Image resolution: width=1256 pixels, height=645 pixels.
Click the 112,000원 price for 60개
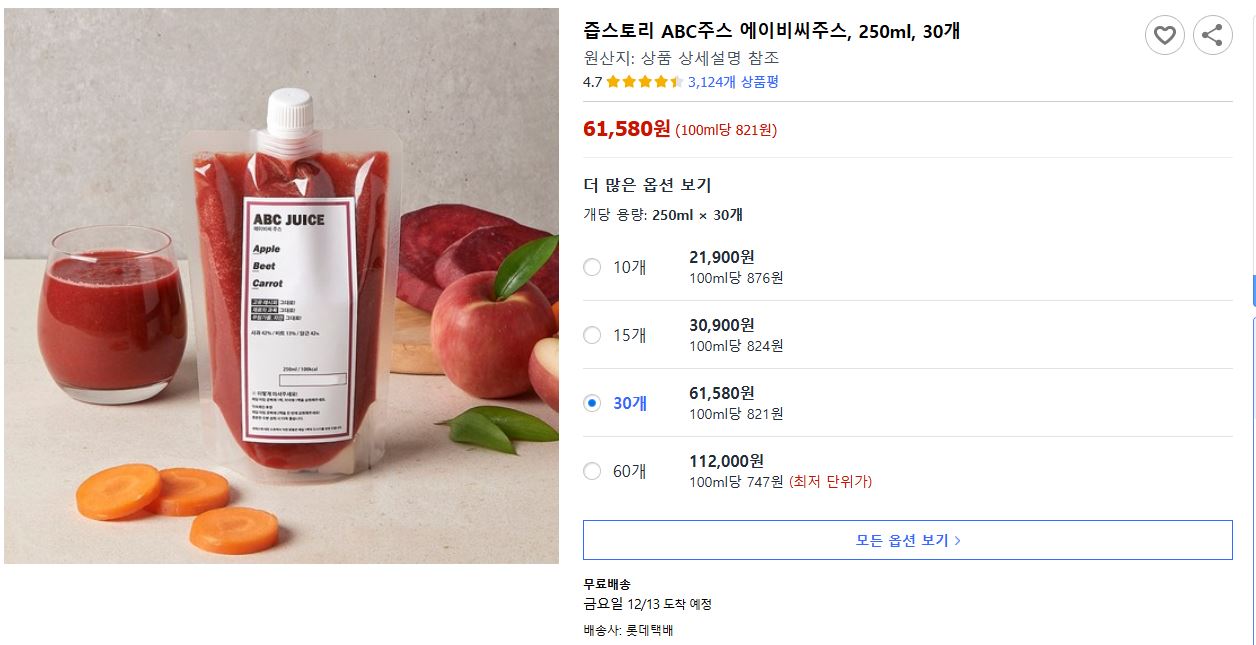click(727, 461)
